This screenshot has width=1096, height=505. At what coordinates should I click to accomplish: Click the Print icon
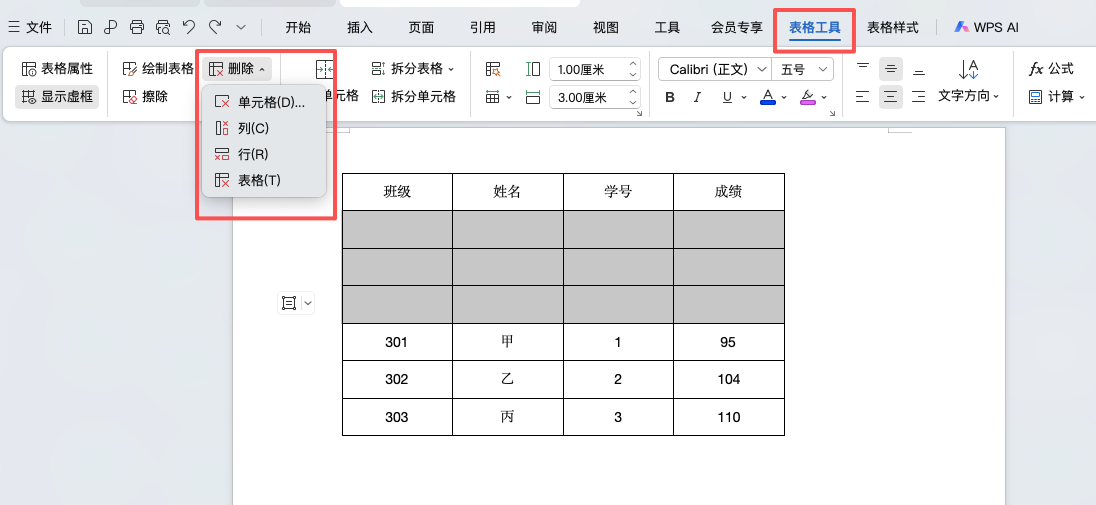click(x=137, y=27)
